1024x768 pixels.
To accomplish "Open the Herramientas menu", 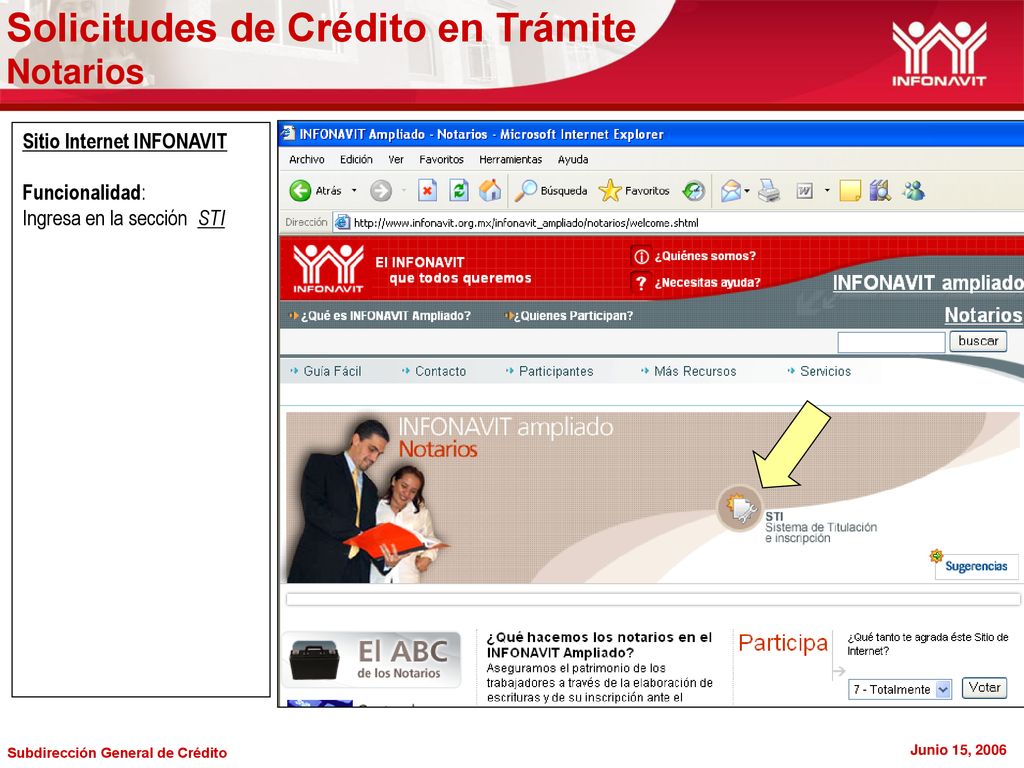I will click(x=511, y=159).
